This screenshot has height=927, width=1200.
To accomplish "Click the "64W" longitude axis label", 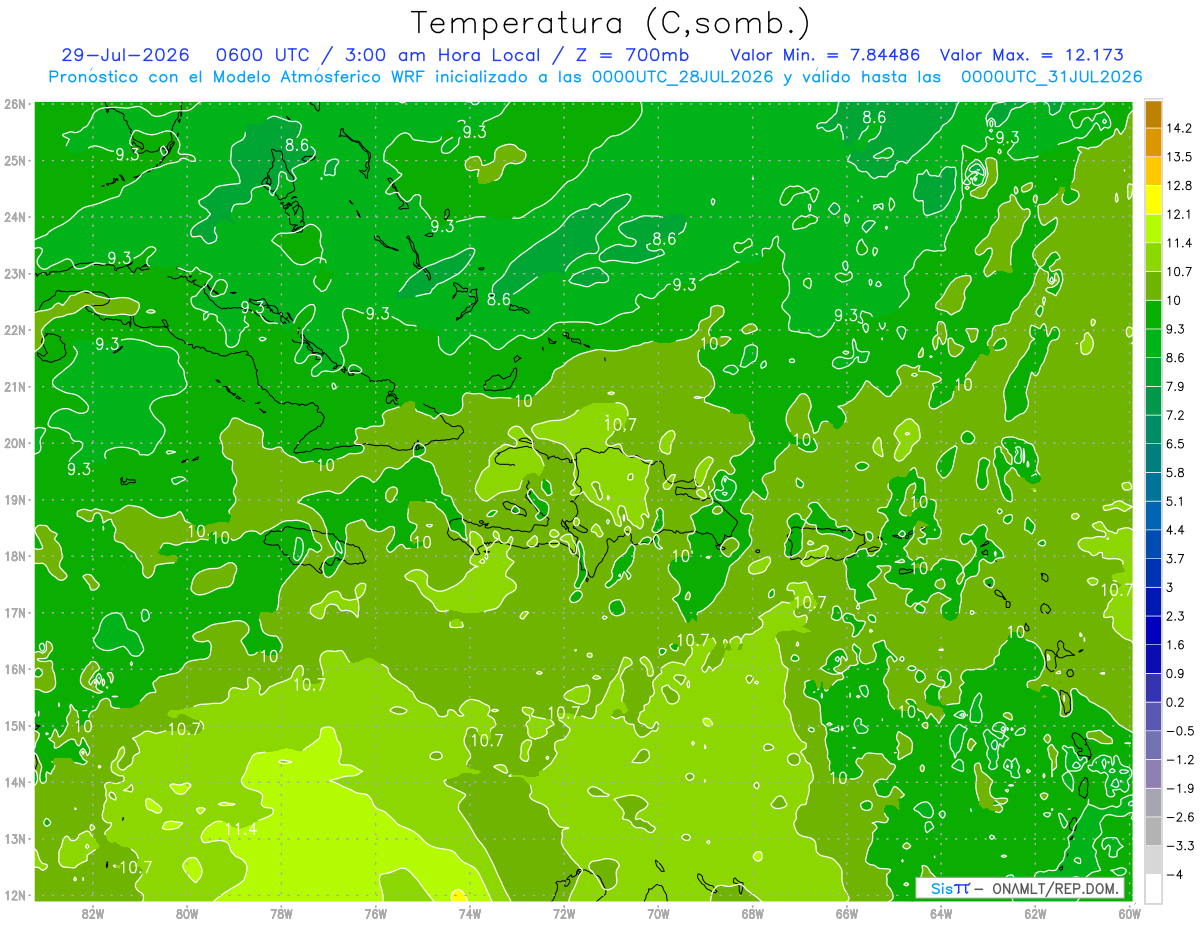I will [940, 912].
